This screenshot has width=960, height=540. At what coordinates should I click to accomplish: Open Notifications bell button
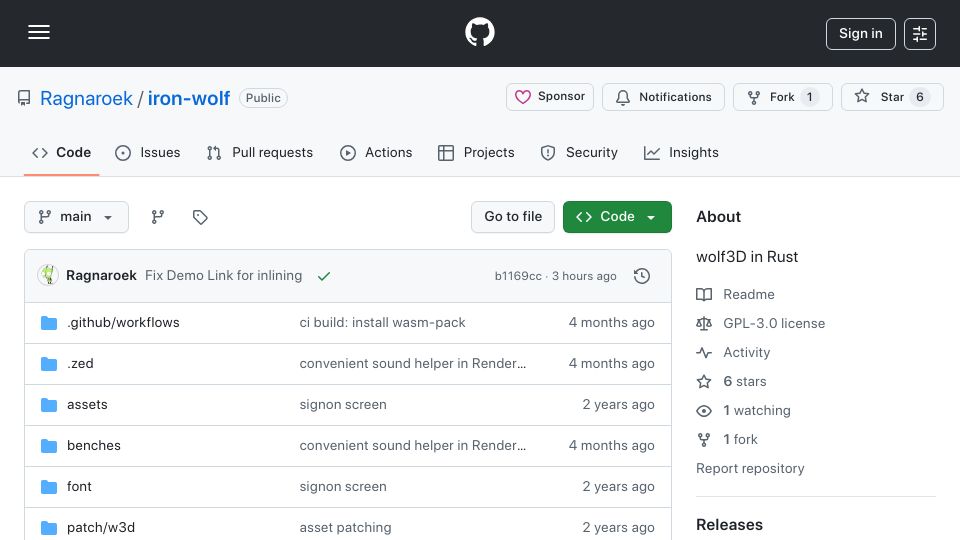663,97
